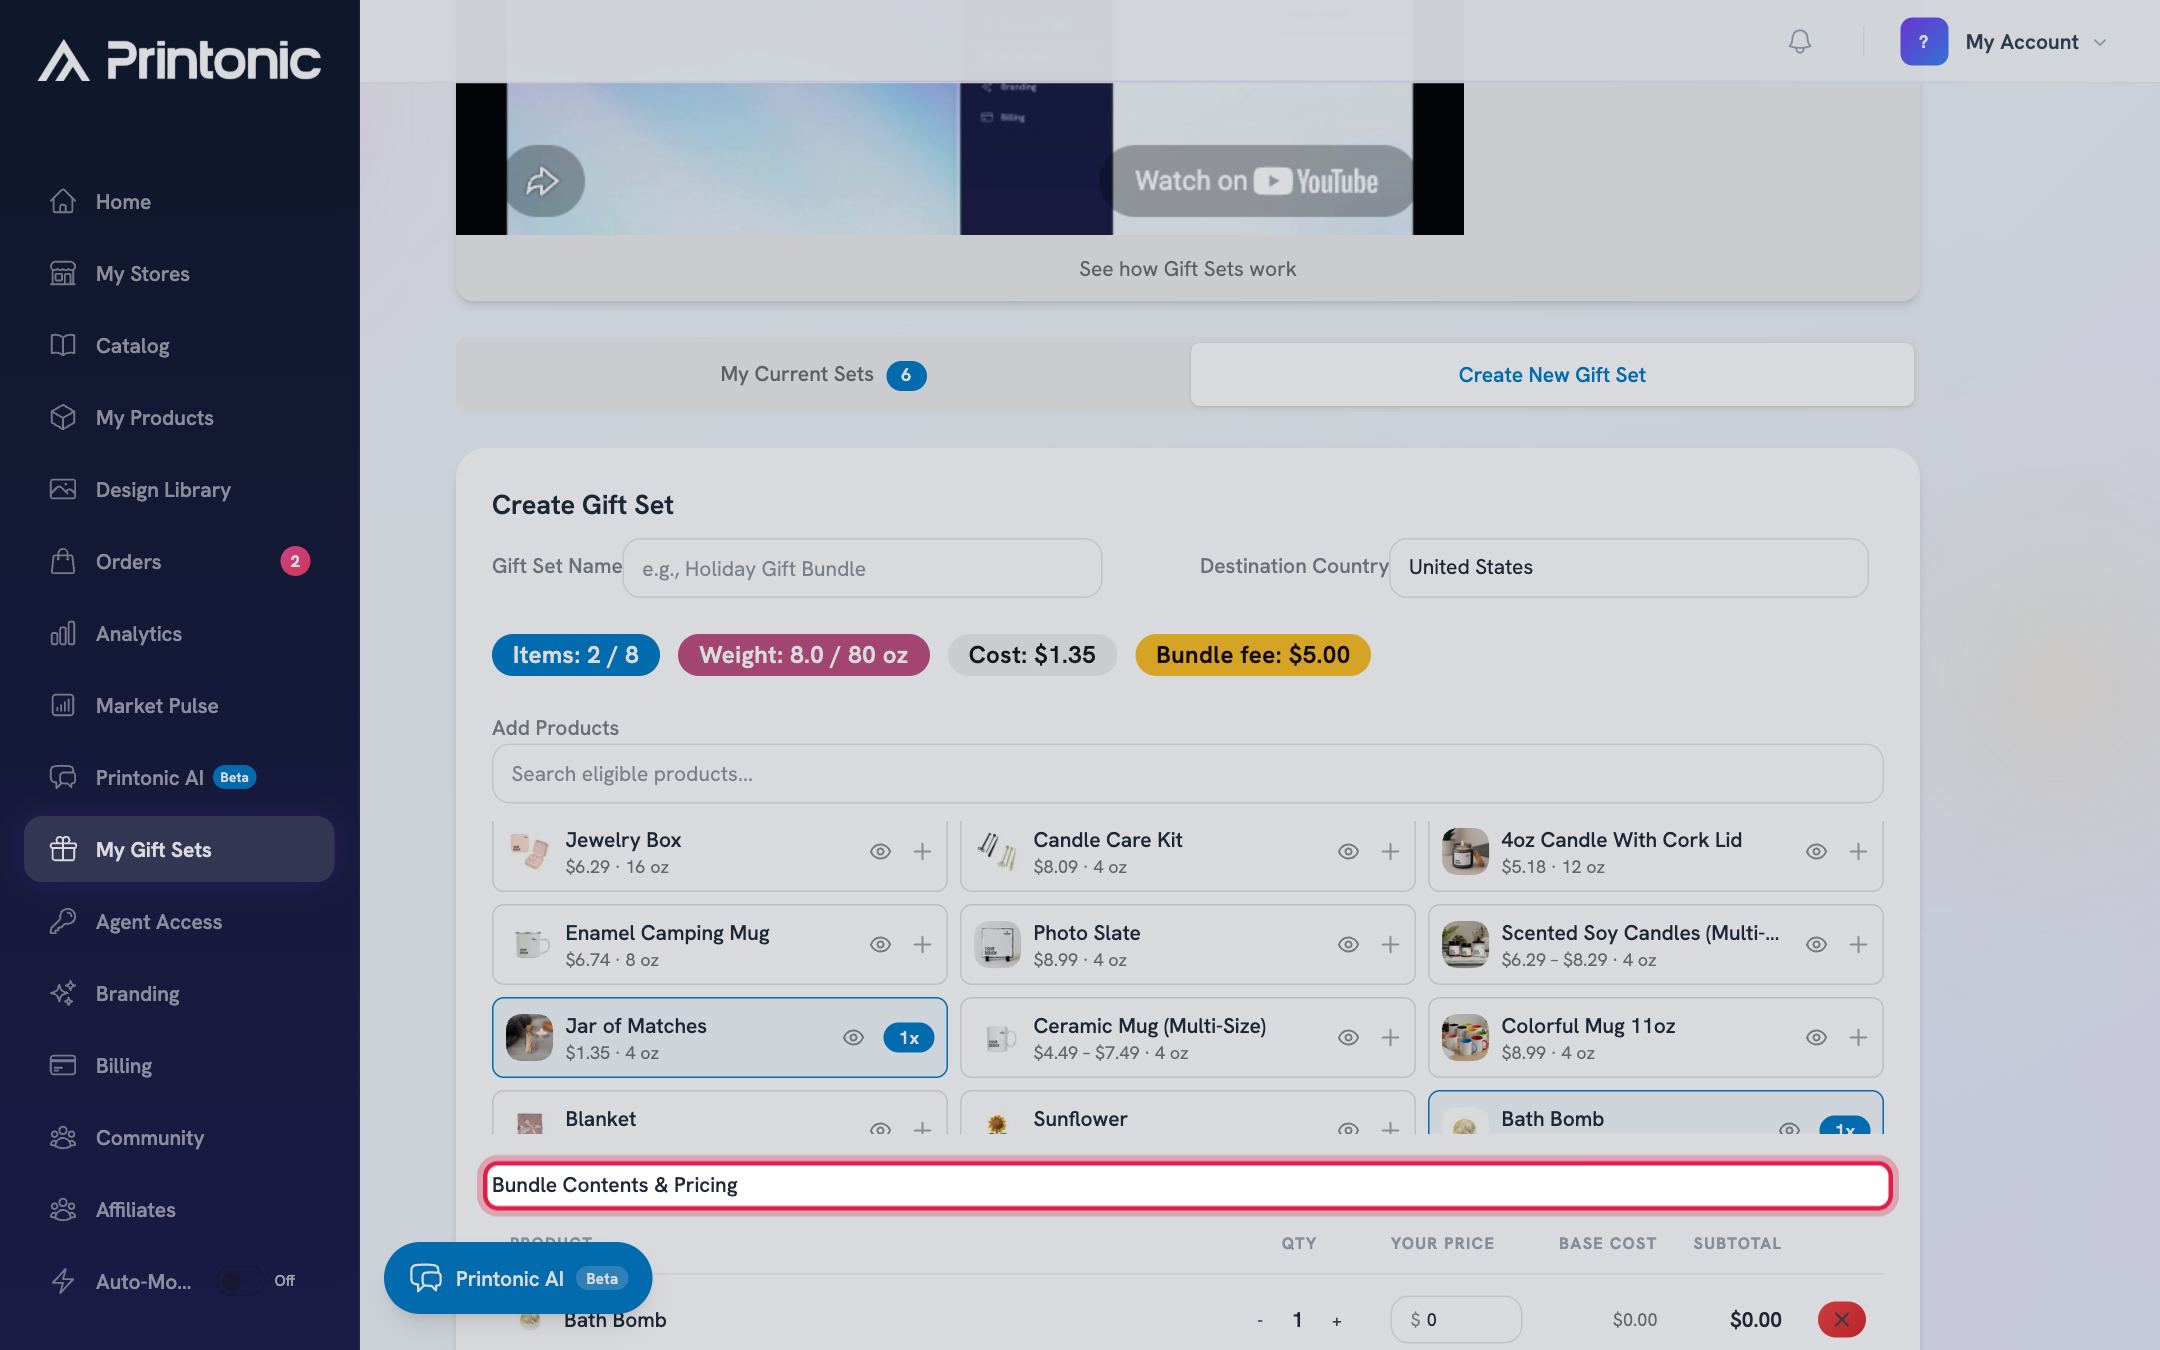Preview Ceramic Mug with eye icon
Viewport: 2160px width, 1350px height.
tap(1348, 1038)
